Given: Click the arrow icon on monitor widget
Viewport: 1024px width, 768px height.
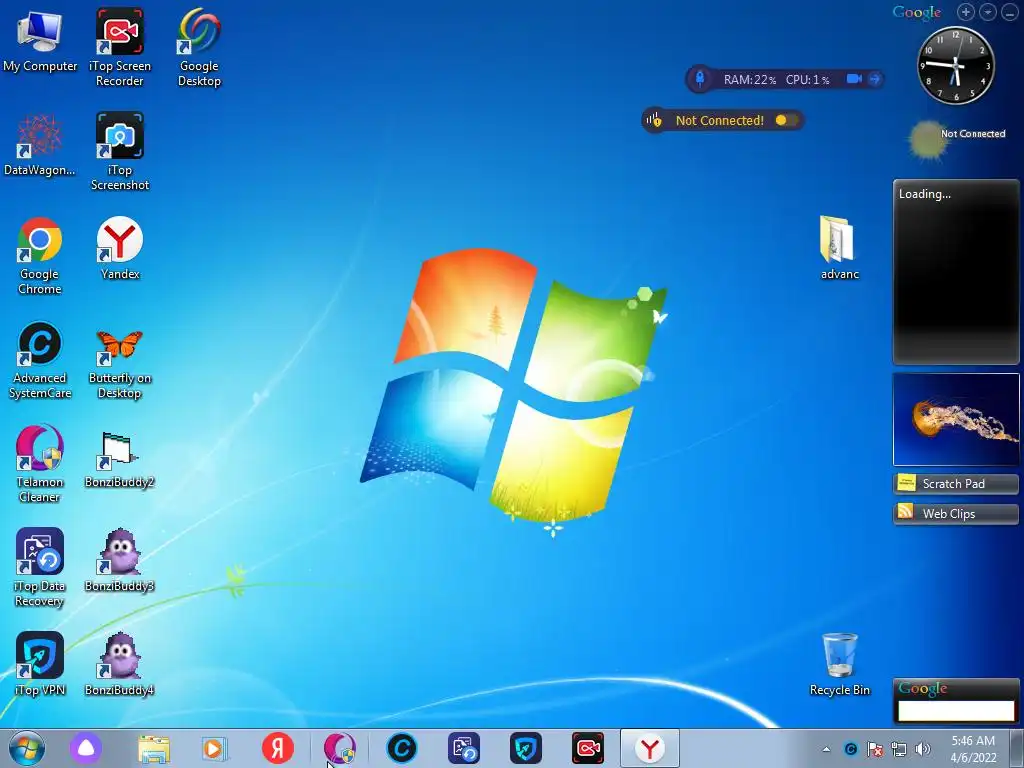Looking at the screenshot, I should coord(874,79).
